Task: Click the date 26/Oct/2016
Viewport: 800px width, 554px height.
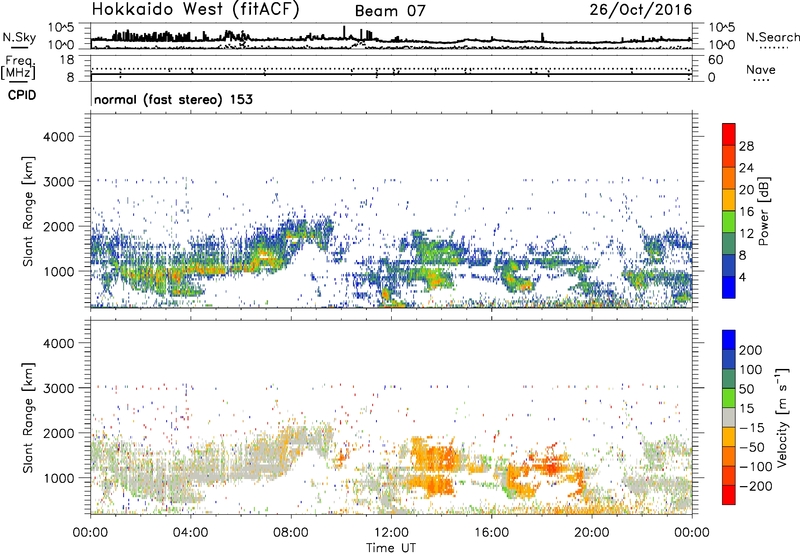Action: pos(641,10)
